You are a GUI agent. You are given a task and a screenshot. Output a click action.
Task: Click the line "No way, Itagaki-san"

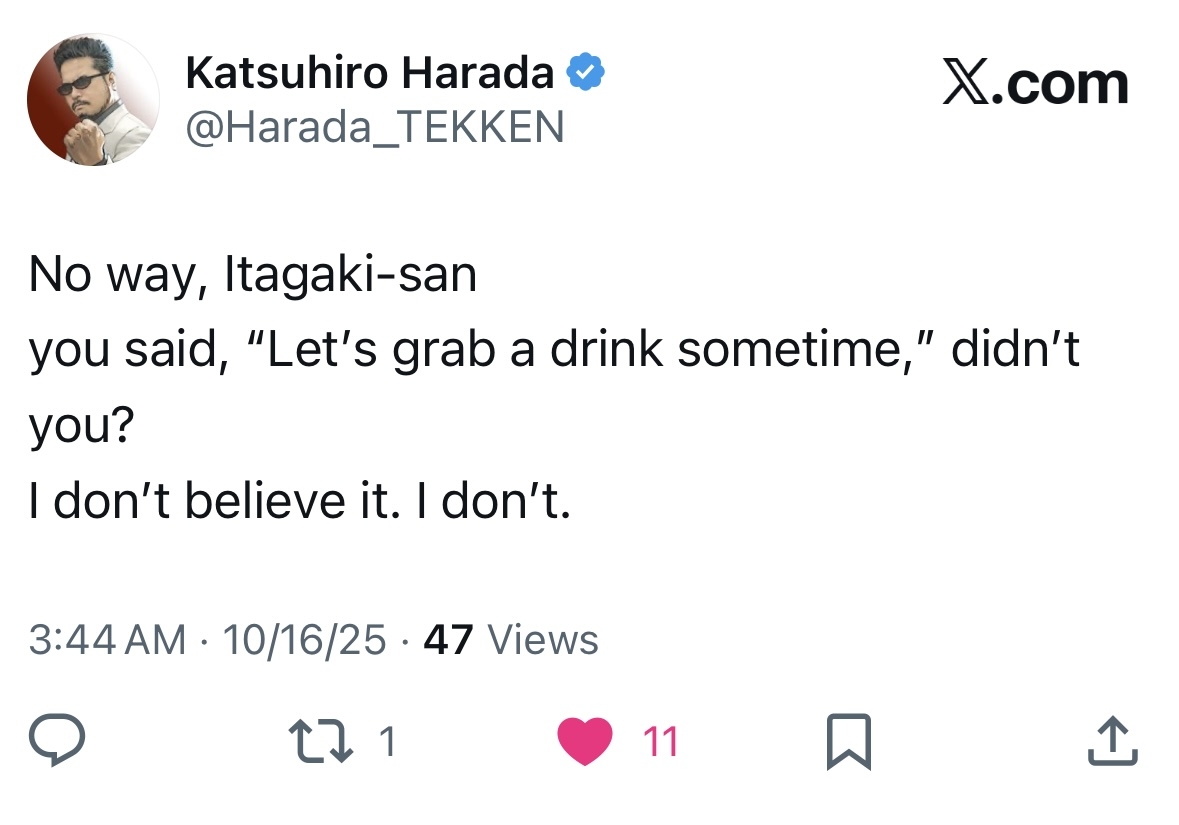(x=253, y=275)
